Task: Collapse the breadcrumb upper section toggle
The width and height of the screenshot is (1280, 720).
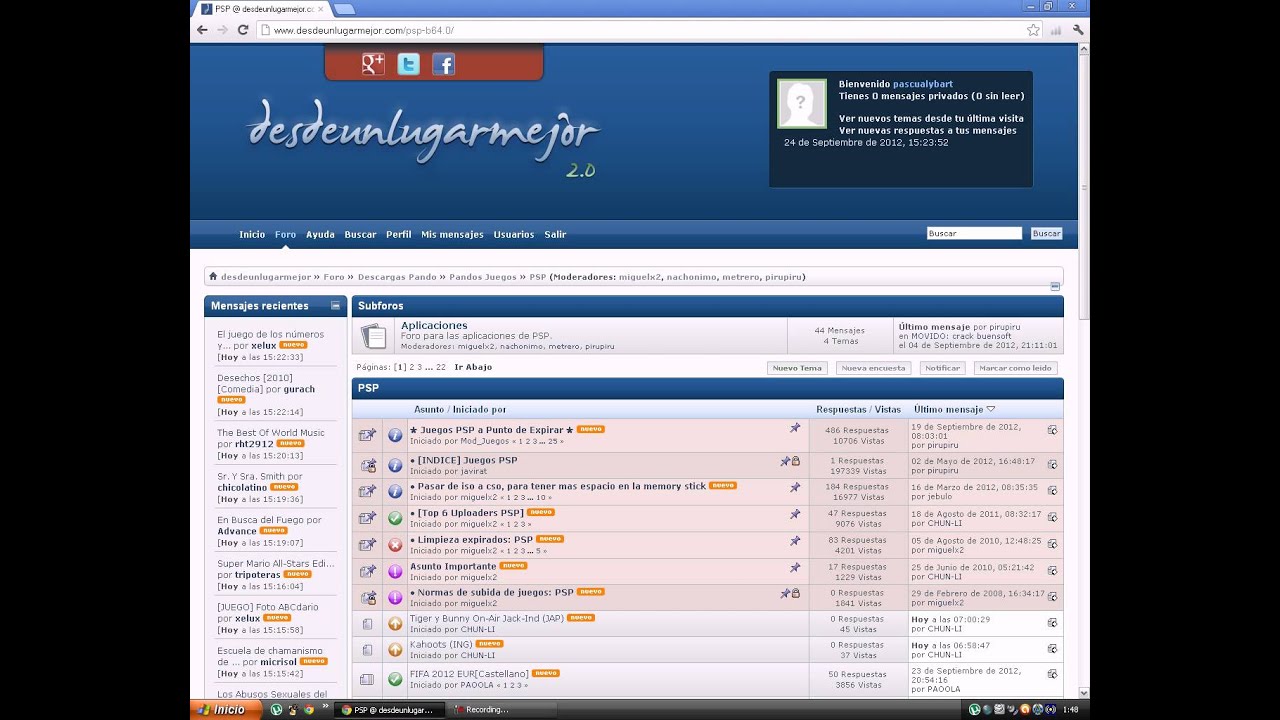Action: [x=1055, y=287]
